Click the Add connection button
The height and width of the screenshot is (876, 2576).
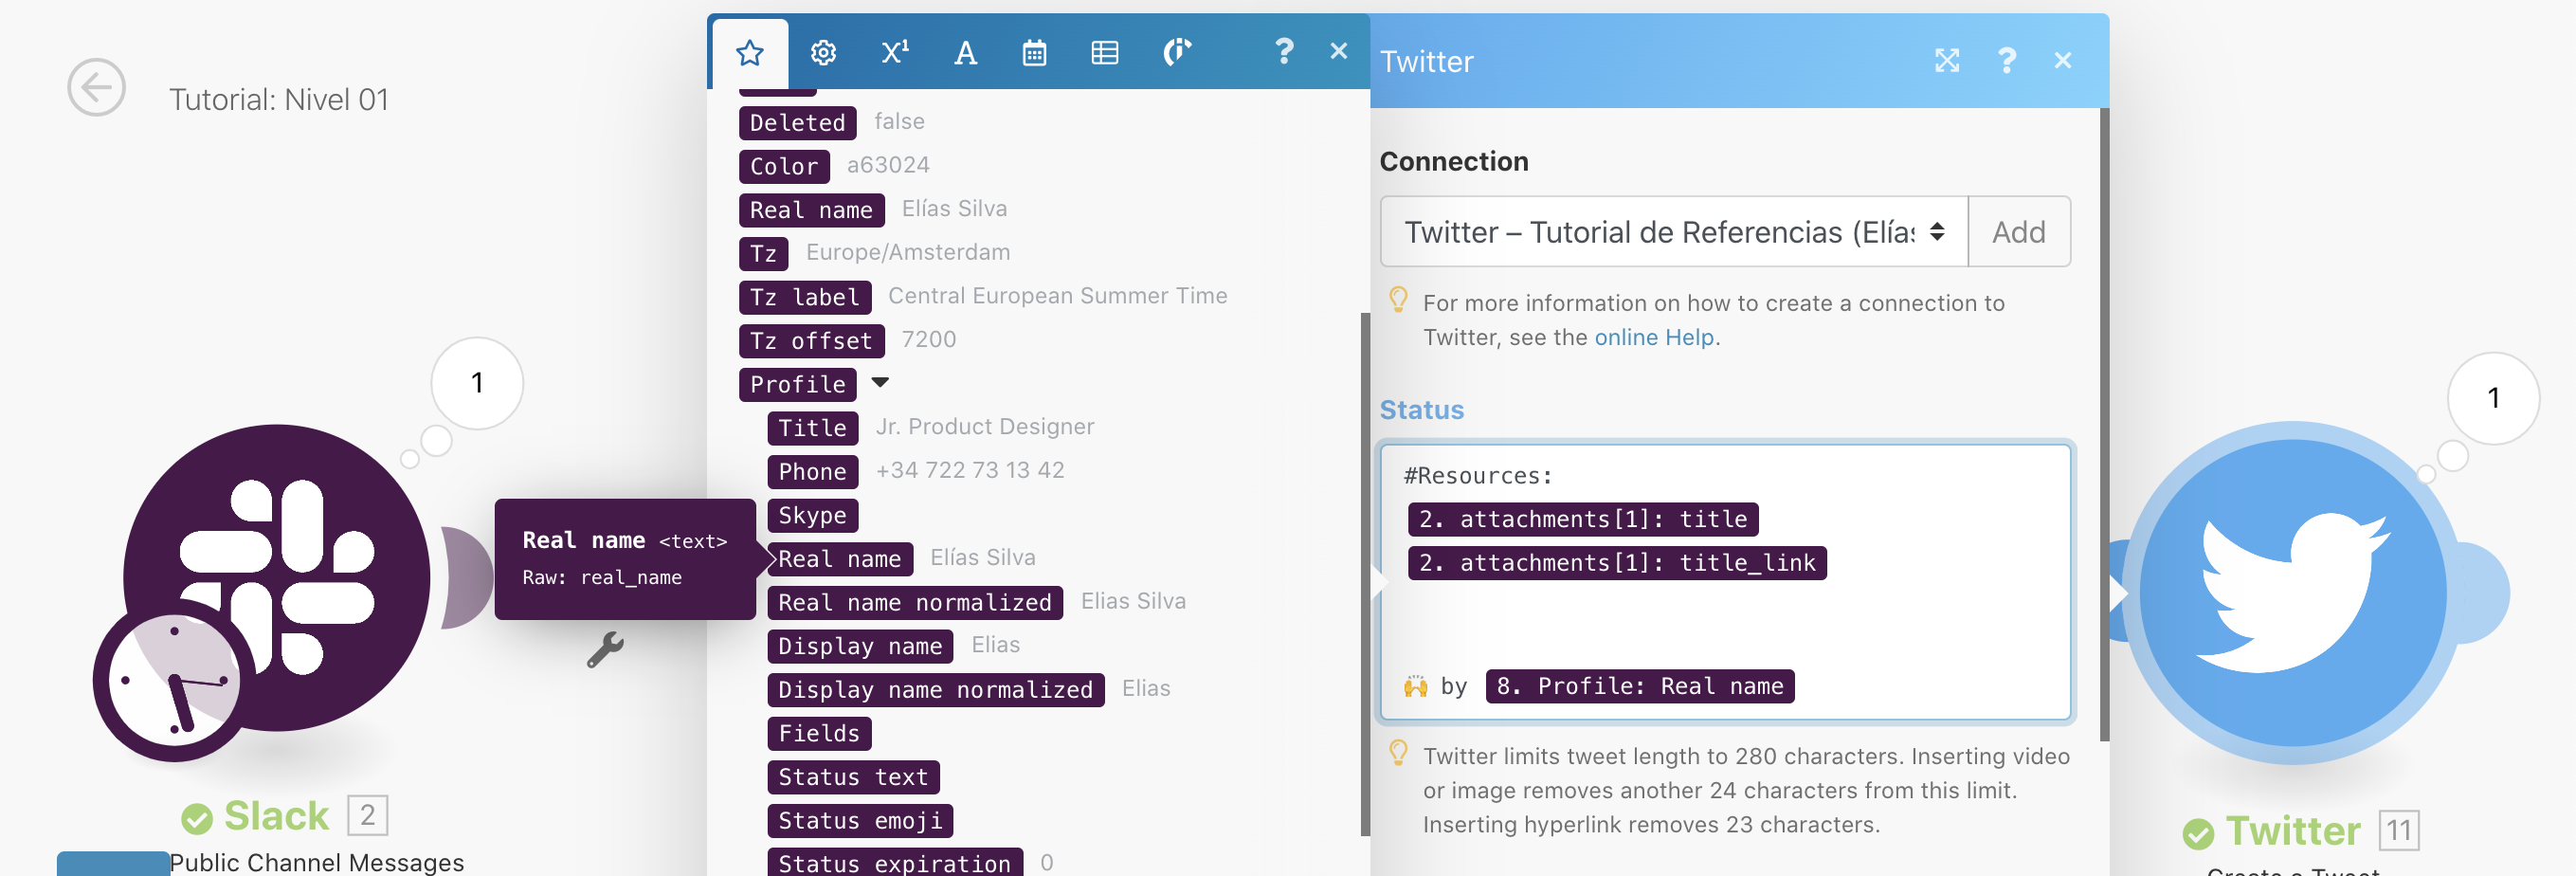(x=2018, y=232)
